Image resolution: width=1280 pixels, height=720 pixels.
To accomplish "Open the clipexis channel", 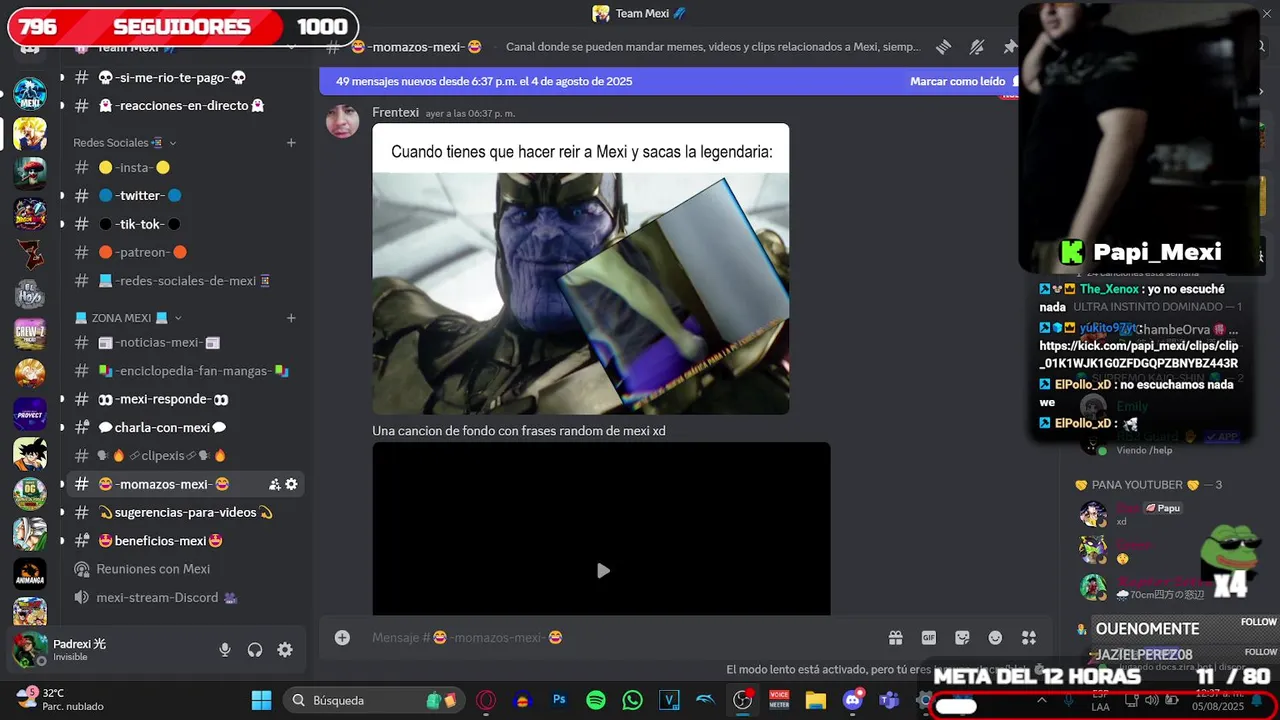I will click(x=185, y=456).
